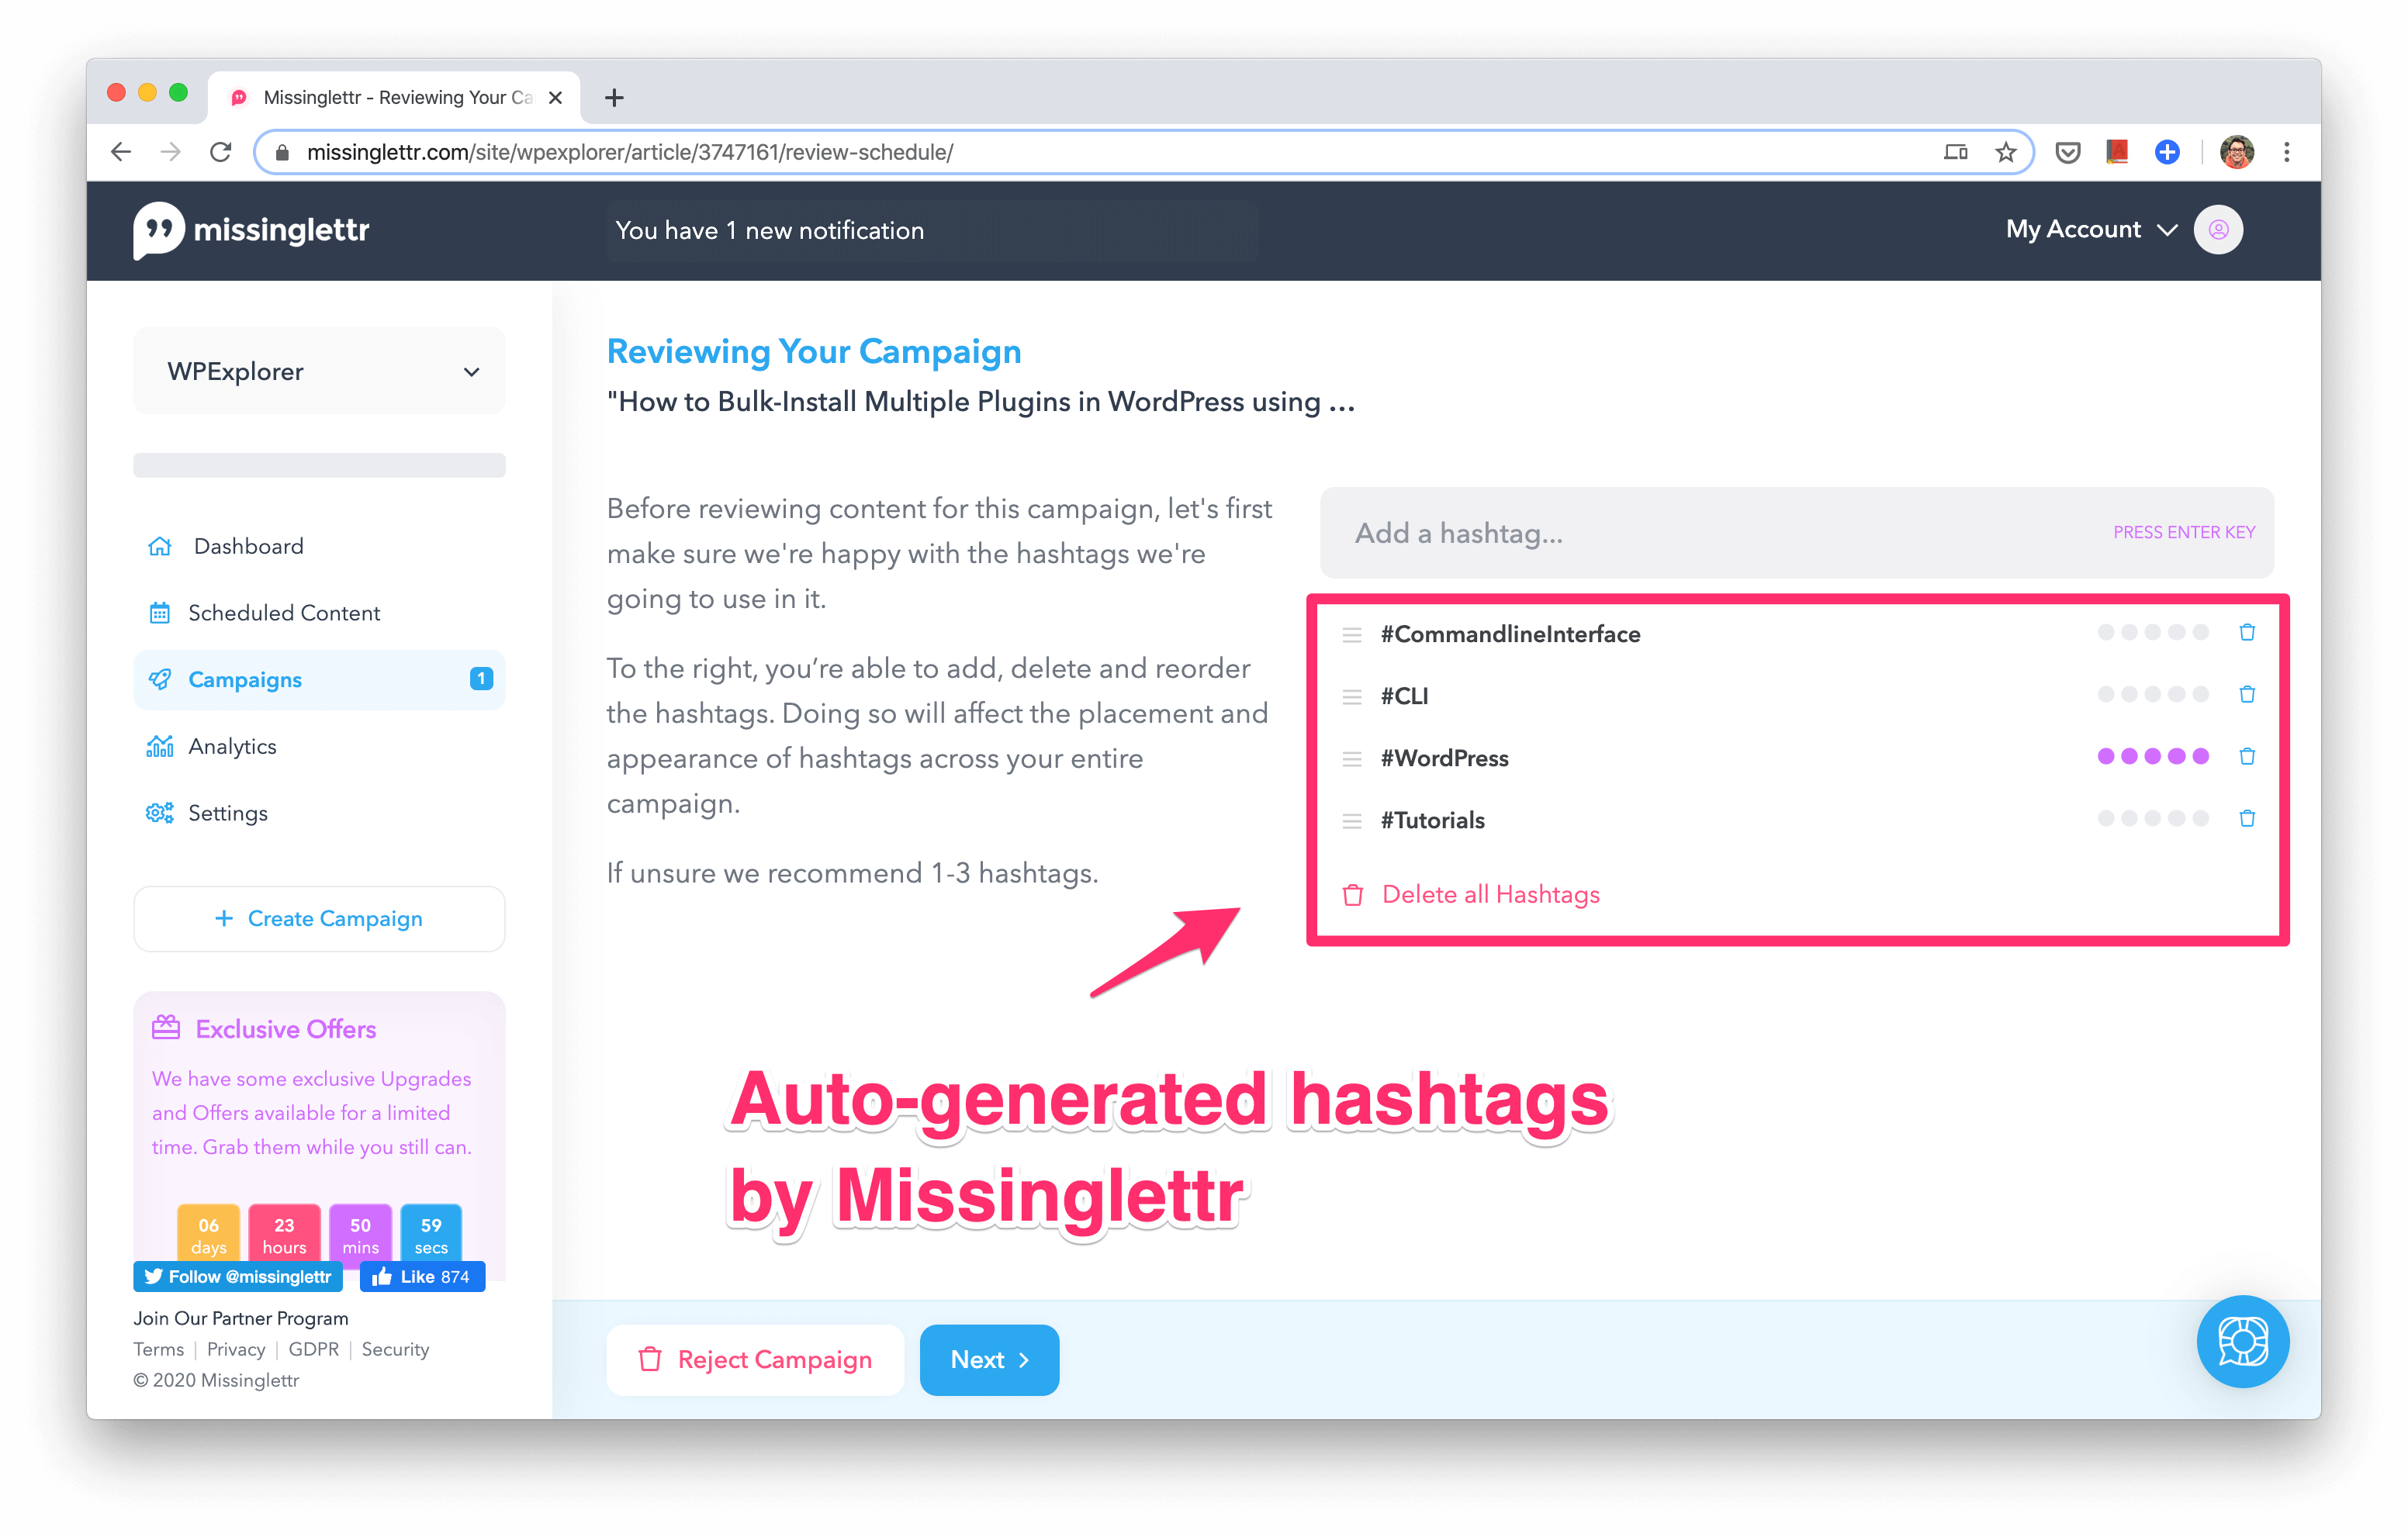Click the delete trash icon for #CommandlineInterface
Image resolution: width=2408 pixels, height=1534 pixels.
tap(2248, 634)
